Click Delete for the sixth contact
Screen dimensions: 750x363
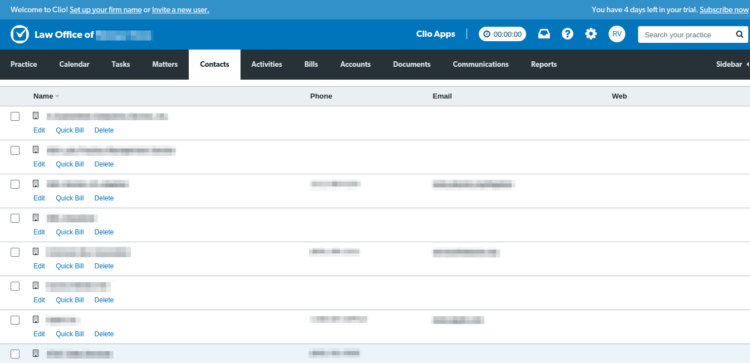tap(104, 300)
